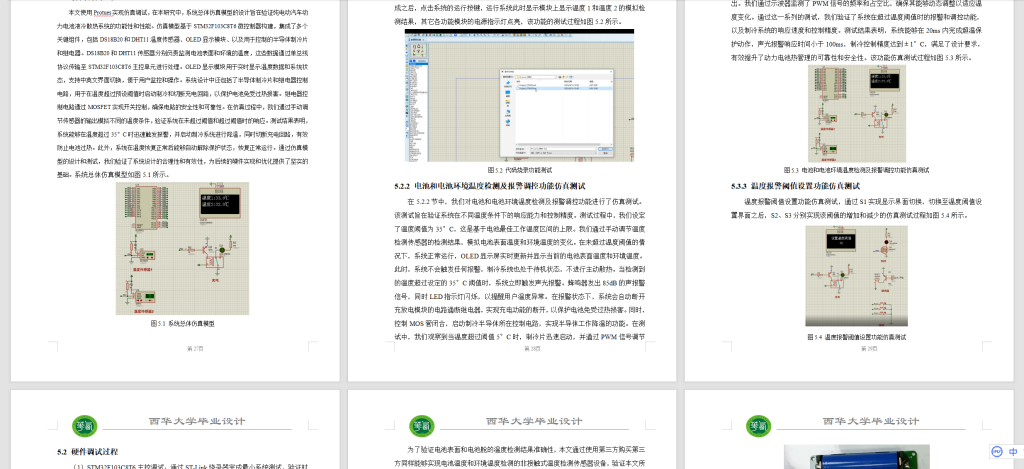1024x469 pixels.
Task: Click the underlined word Proteus
Action: click(103, 12)
